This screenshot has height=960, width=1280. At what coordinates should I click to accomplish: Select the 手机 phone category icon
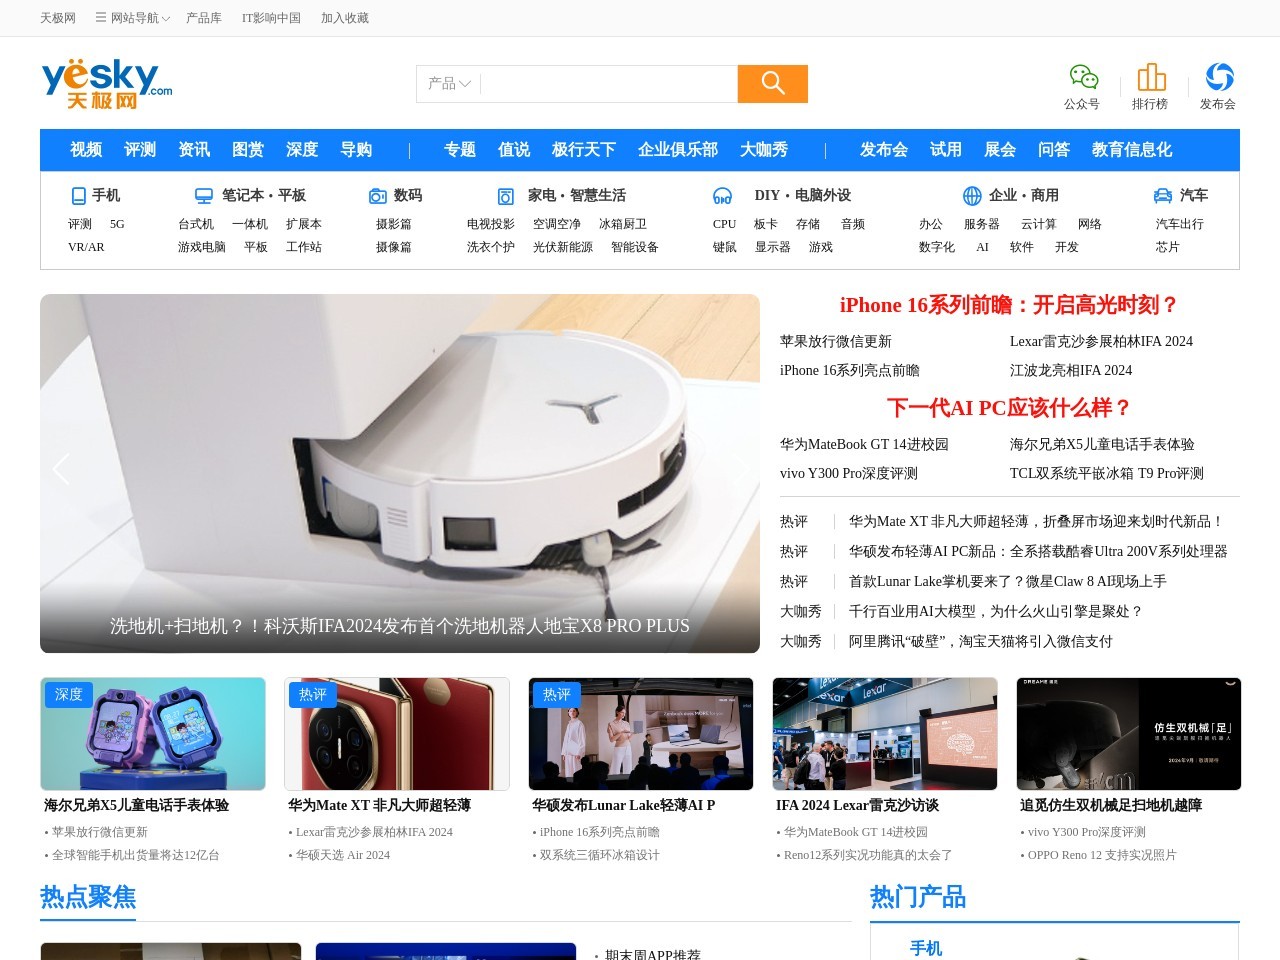77,195
